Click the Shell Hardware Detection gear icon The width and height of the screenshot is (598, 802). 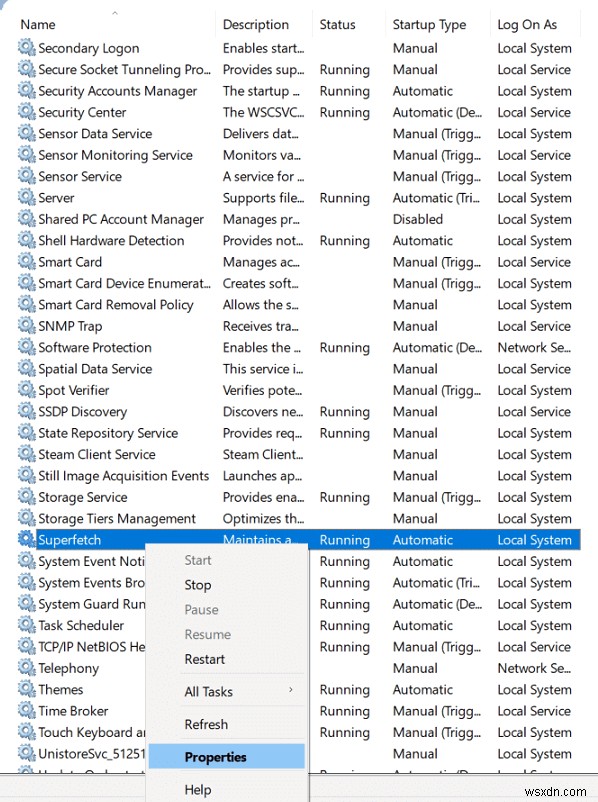(x=27, y=240)
